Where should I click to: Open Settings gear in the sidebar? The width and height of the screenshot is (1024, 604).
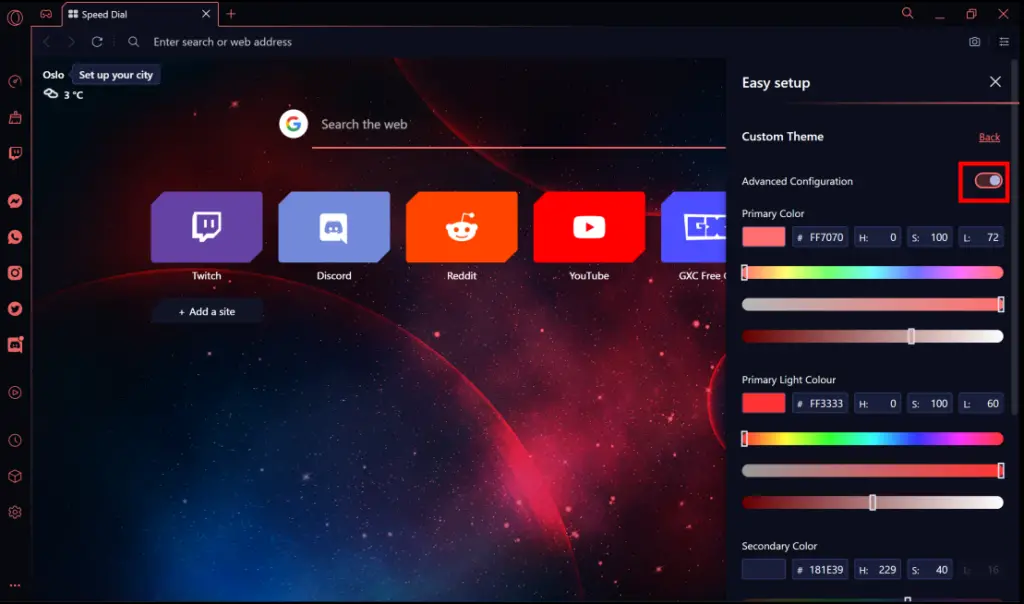(x=15, y=513)
